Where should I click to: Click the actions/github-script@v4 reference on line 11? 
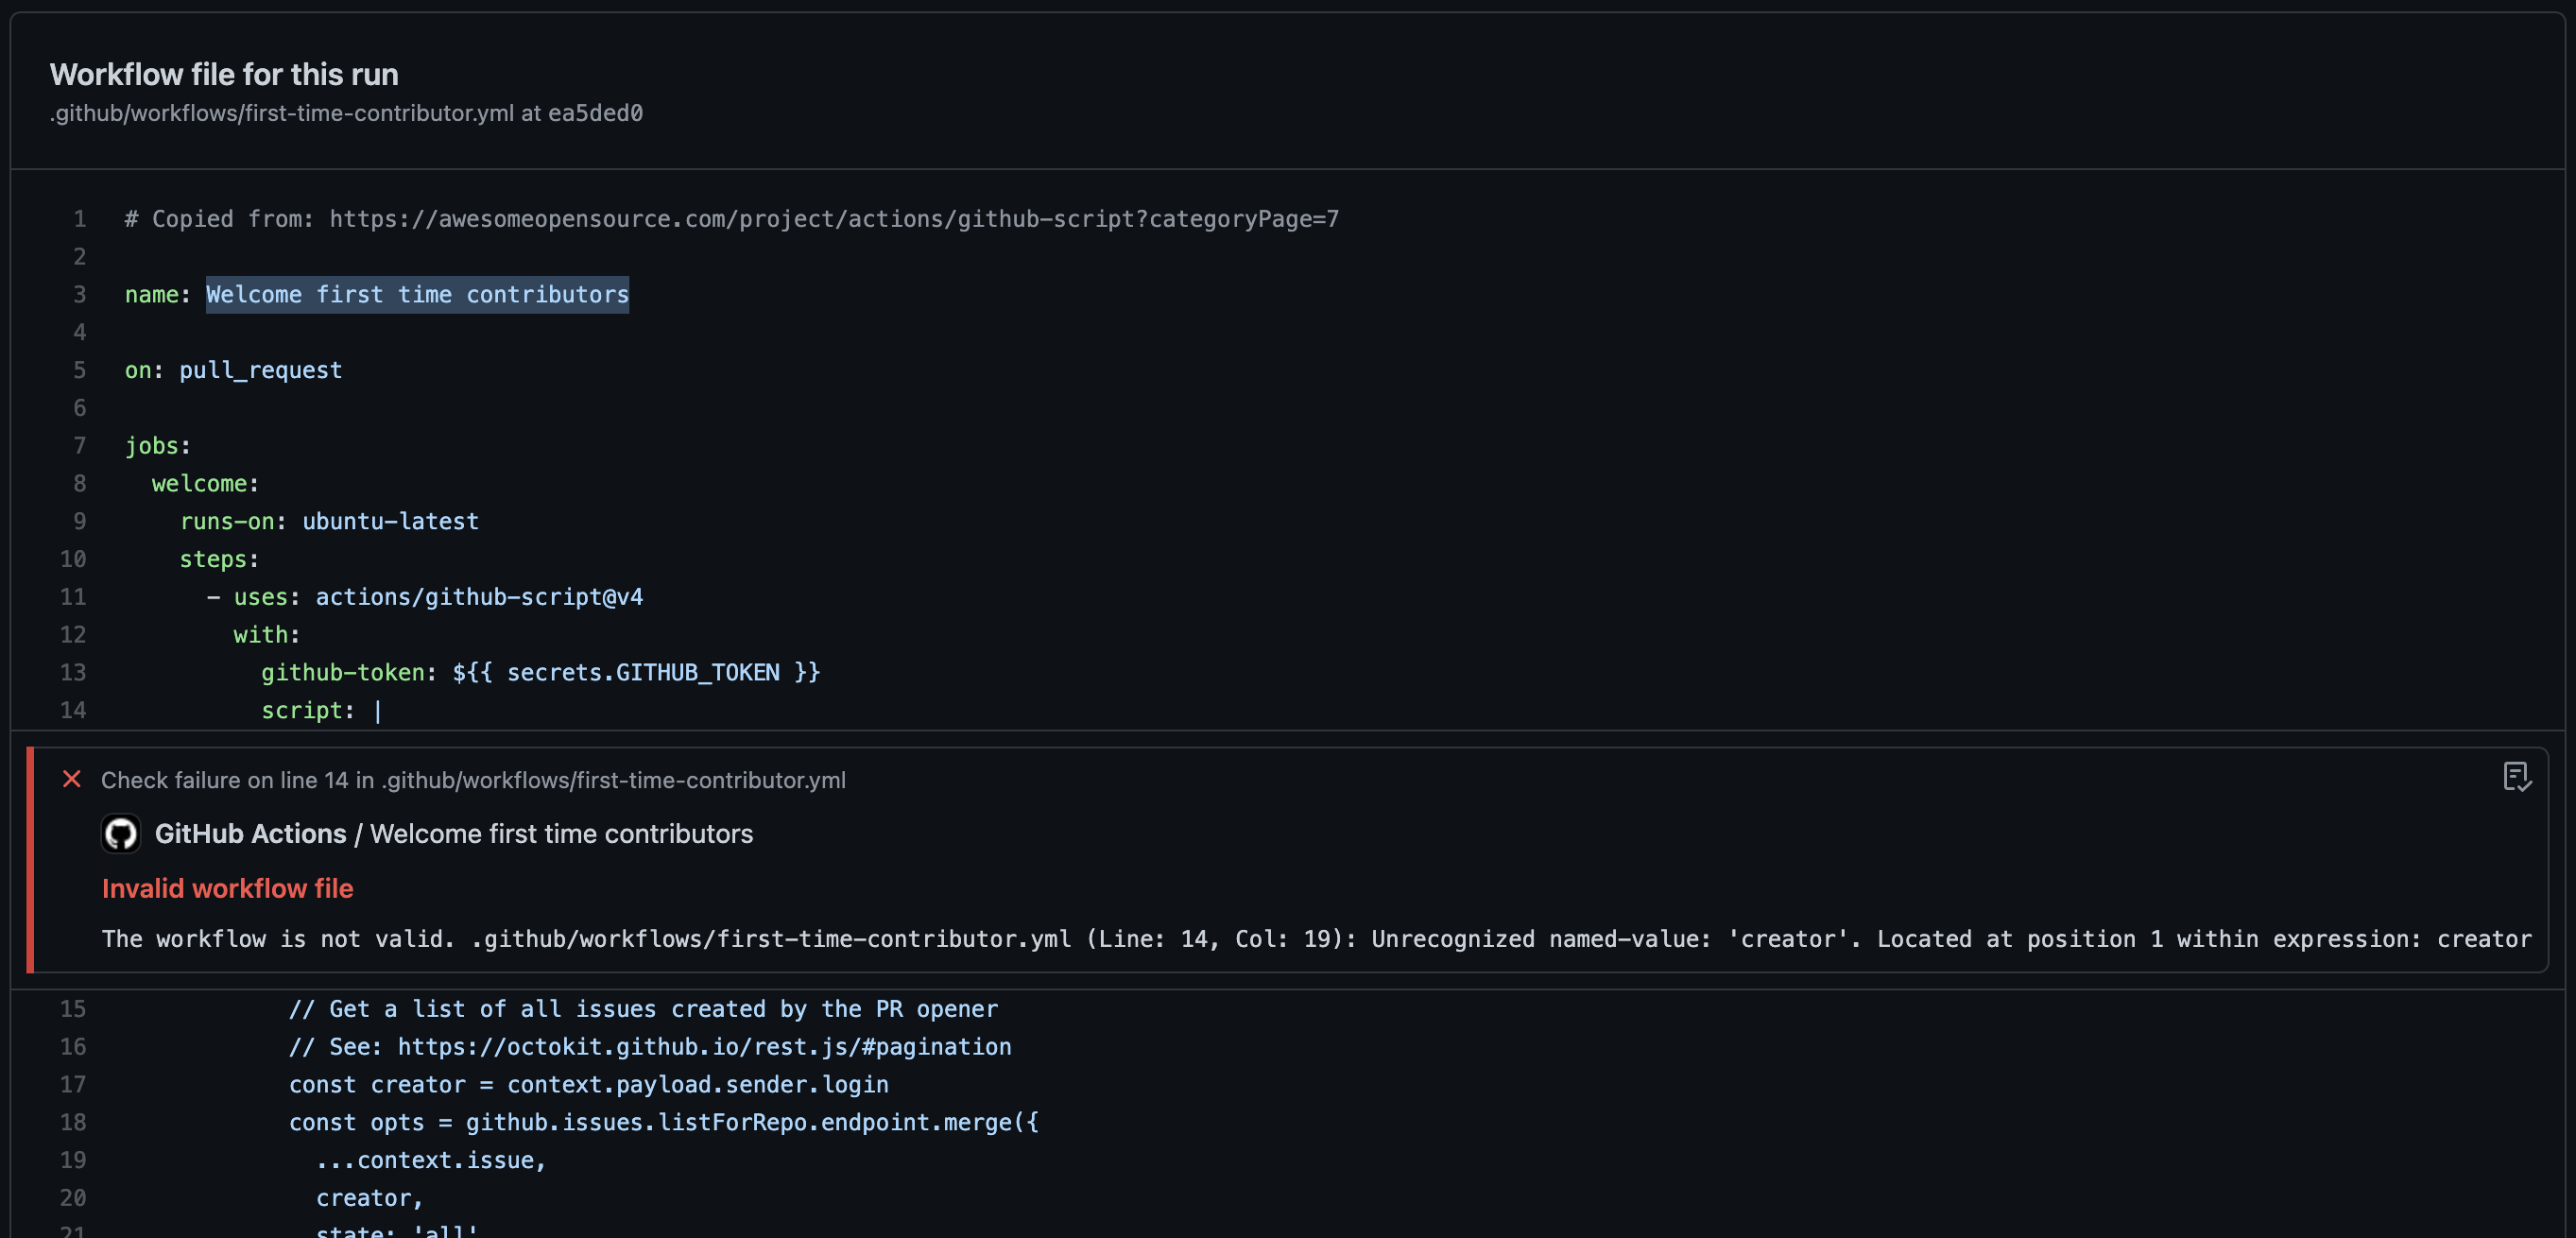(x=480, y=596)
